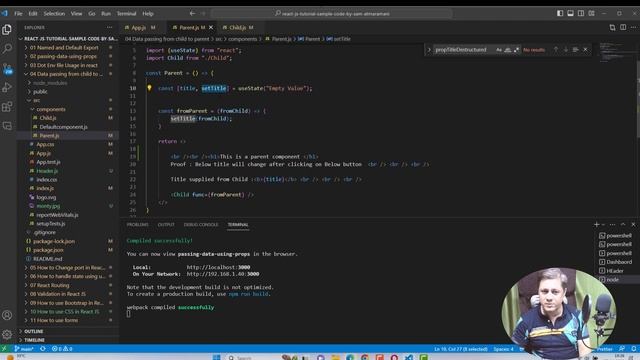
Task: Open errors and warnings count in status bar
Action: [x=62, y=349]
